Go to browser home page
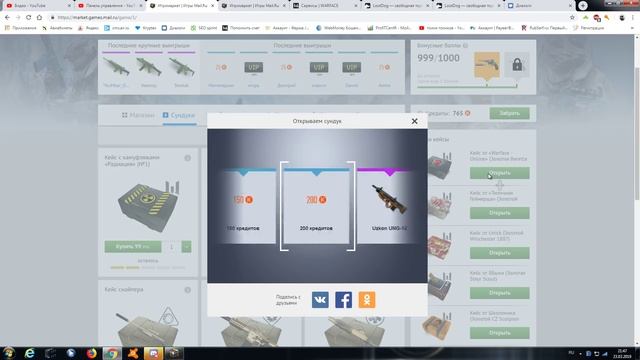The height and width of the screenshot is (360, 640). click(39, 18)
